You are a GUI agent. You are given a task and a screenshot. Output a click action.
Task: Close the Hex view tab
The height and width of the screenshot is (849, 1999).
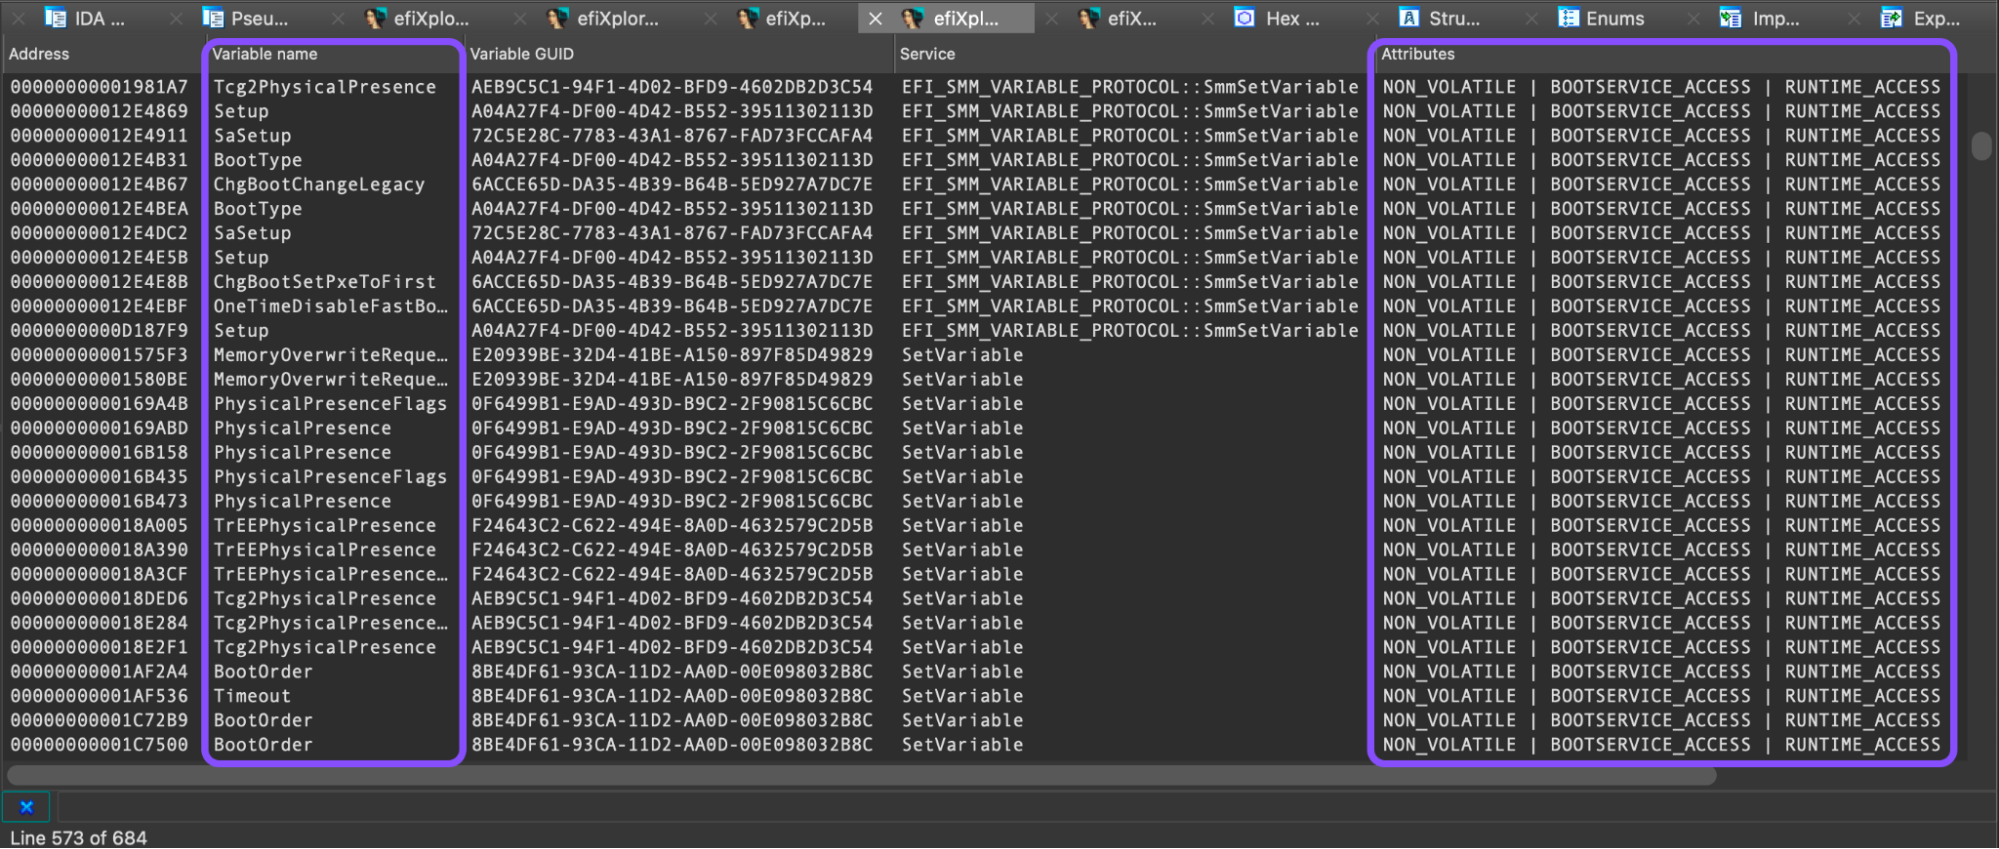(x=1208, y=18)
